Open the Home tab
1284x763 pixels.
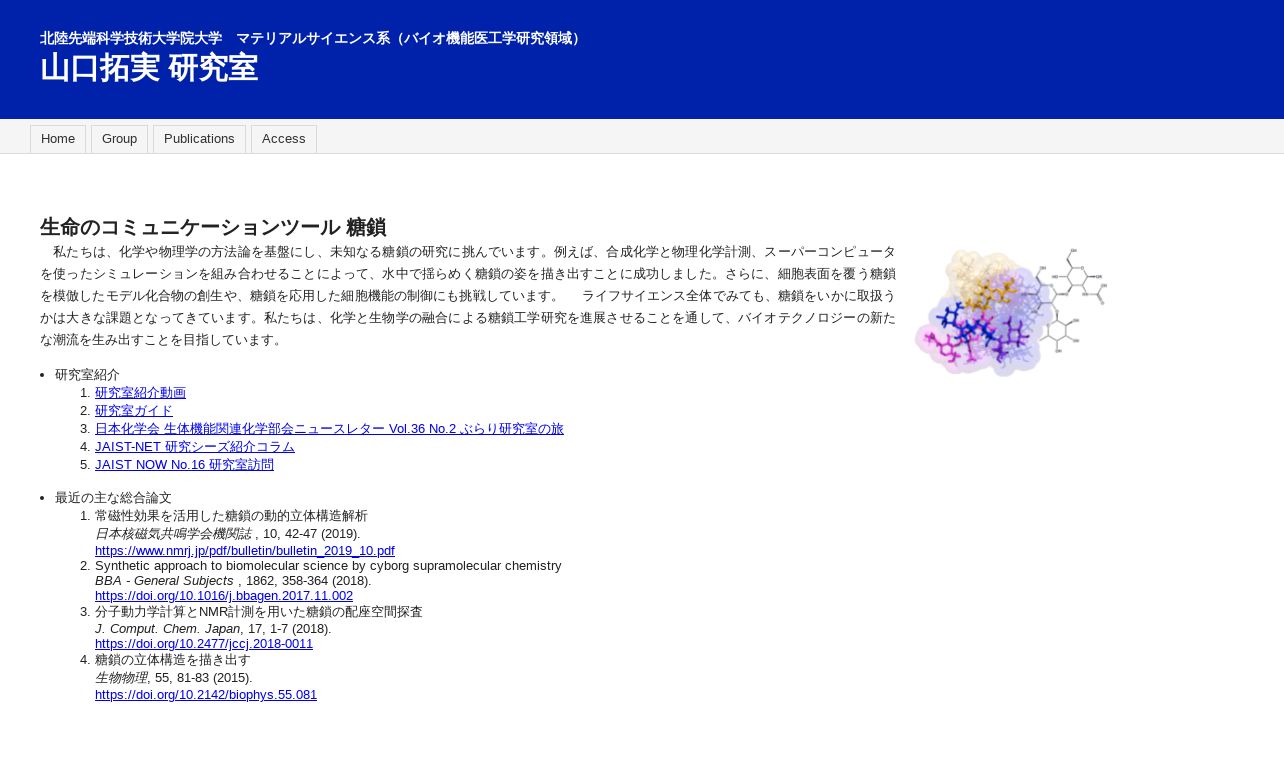58,139
